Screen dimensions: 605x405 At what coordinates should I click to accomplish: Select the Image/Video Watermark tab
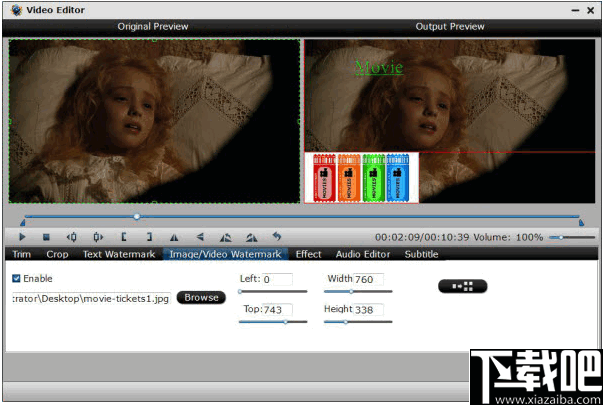point(225,254)
